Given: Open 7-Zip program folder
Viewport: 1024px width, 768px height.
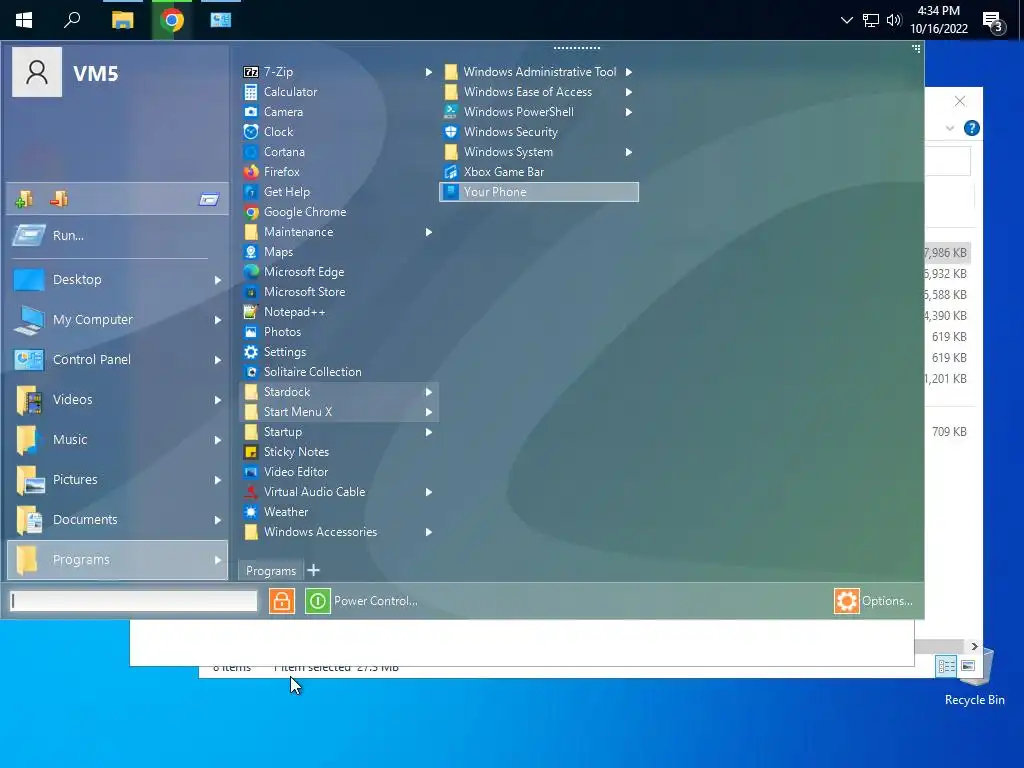Looking at the screenshot, I should click(338, 72).
